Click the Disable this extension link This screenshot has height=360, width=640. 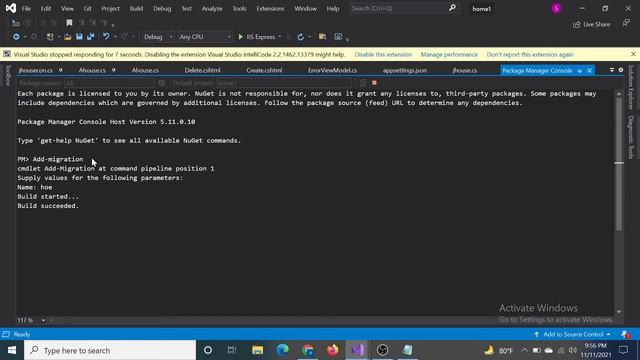pos(383,54)
